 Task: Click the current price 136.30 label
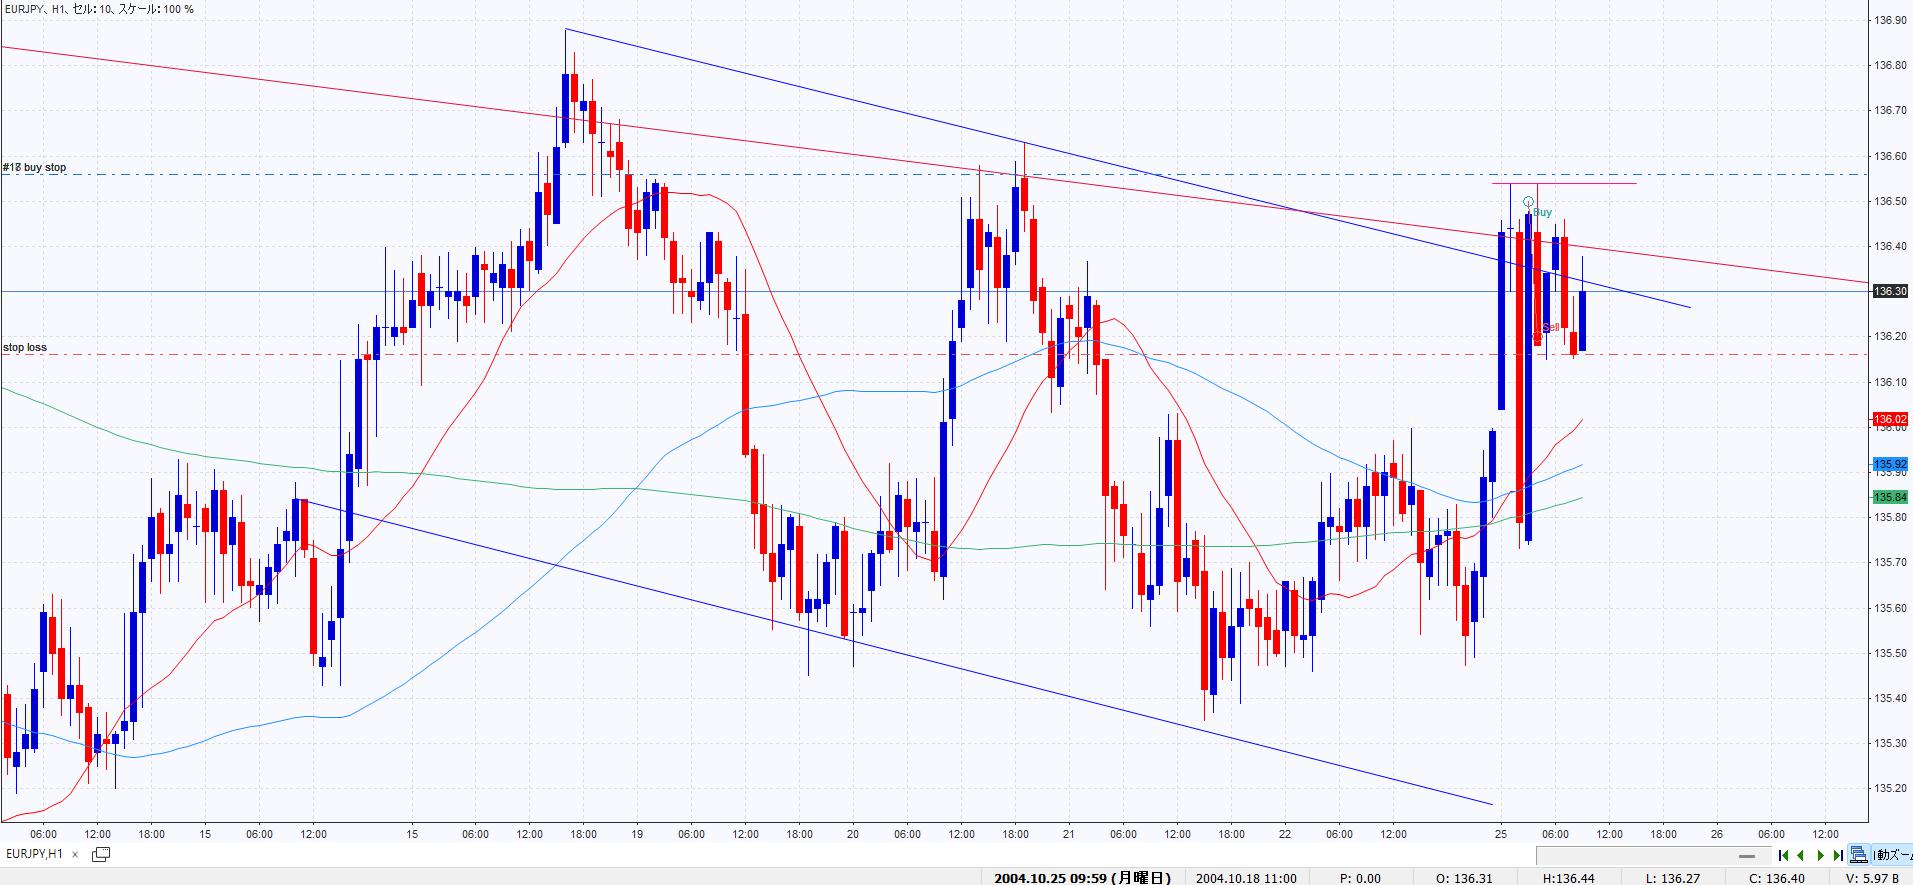pos(1889,291)
